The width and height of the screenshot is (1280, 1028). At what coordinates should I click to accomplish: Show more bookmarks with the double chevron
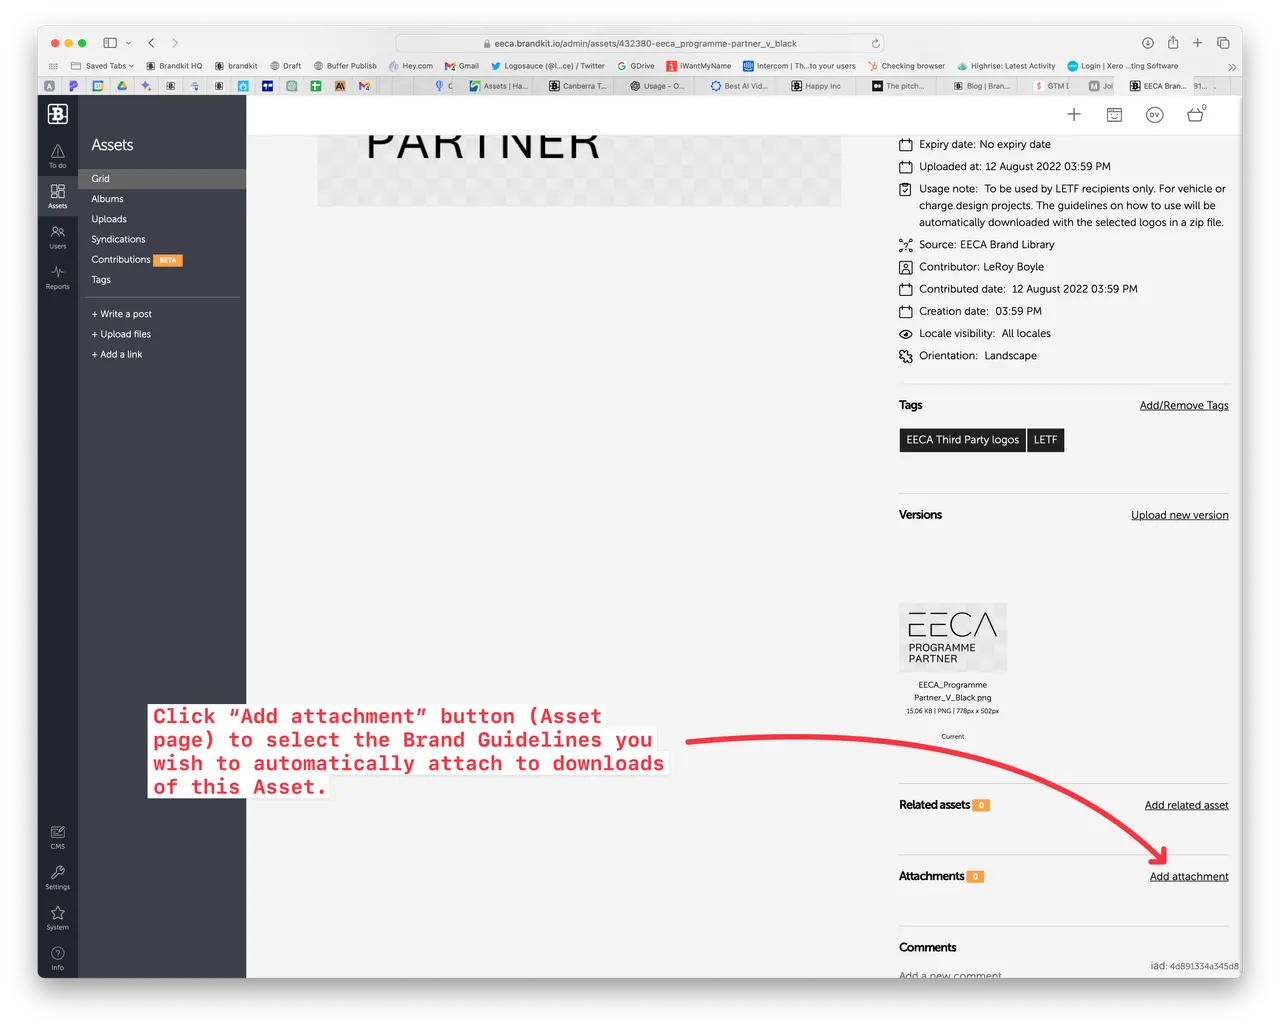(1232, 67)
